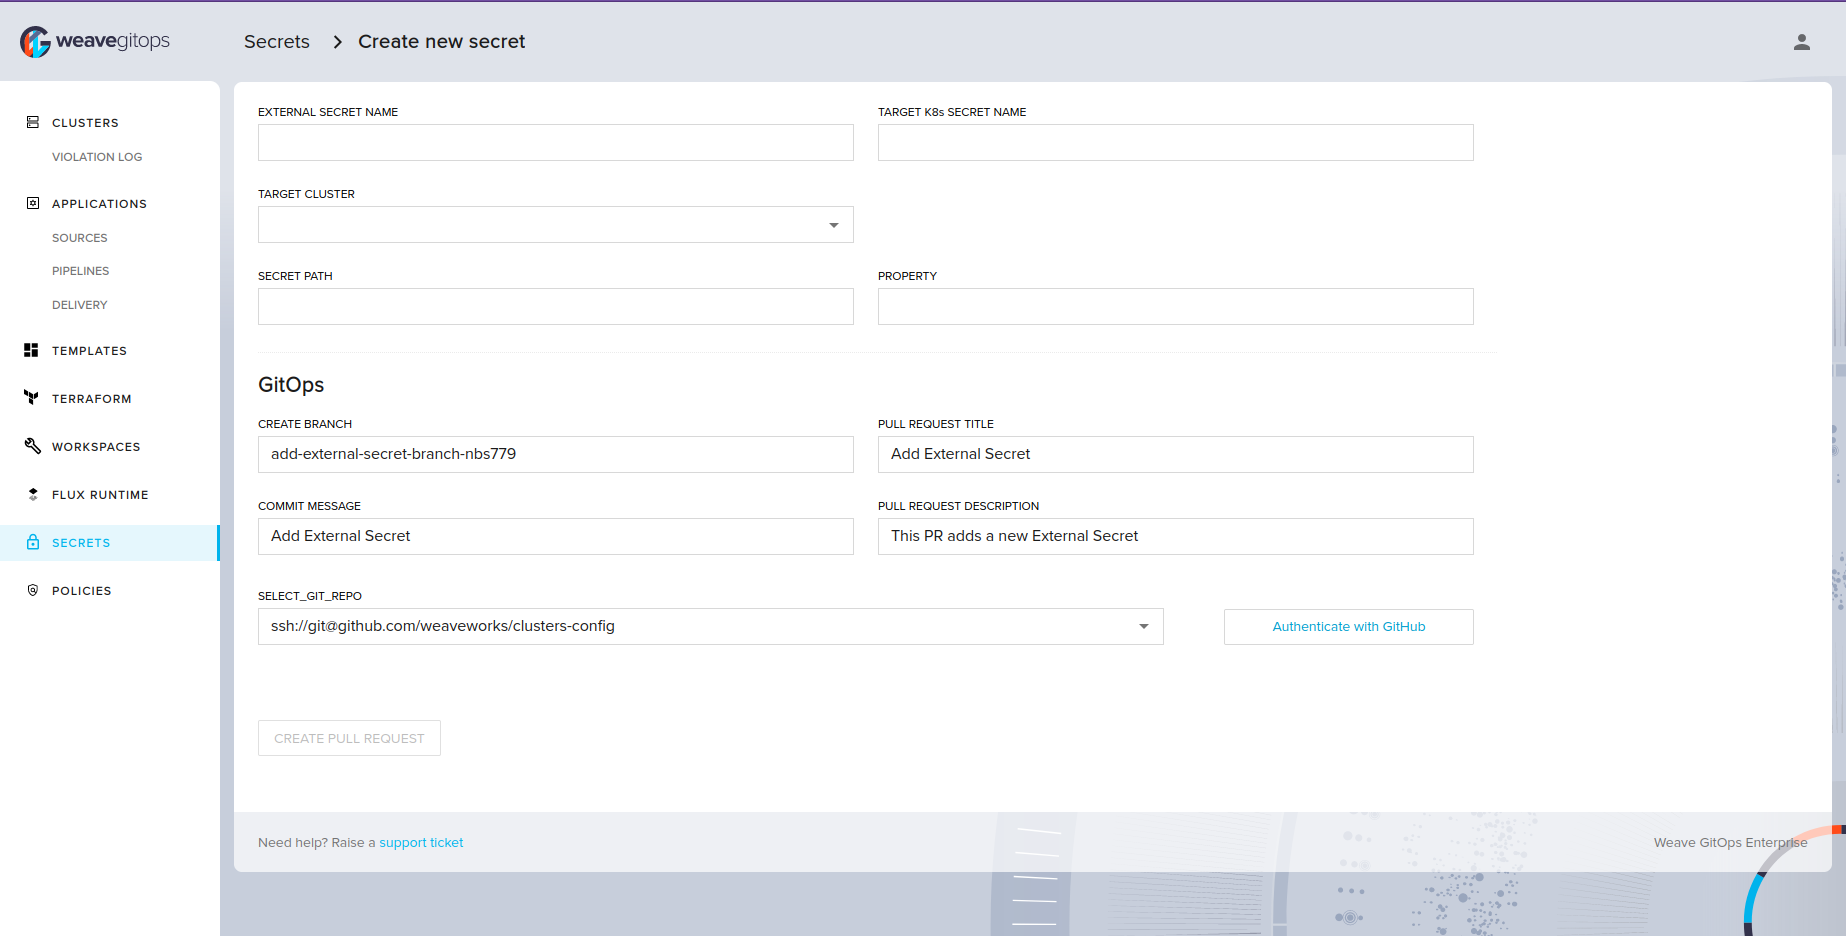Viewport: 1846px width, 936px height.
Task: Click the Terraform sidebar icon
Action: click(31, 398)
